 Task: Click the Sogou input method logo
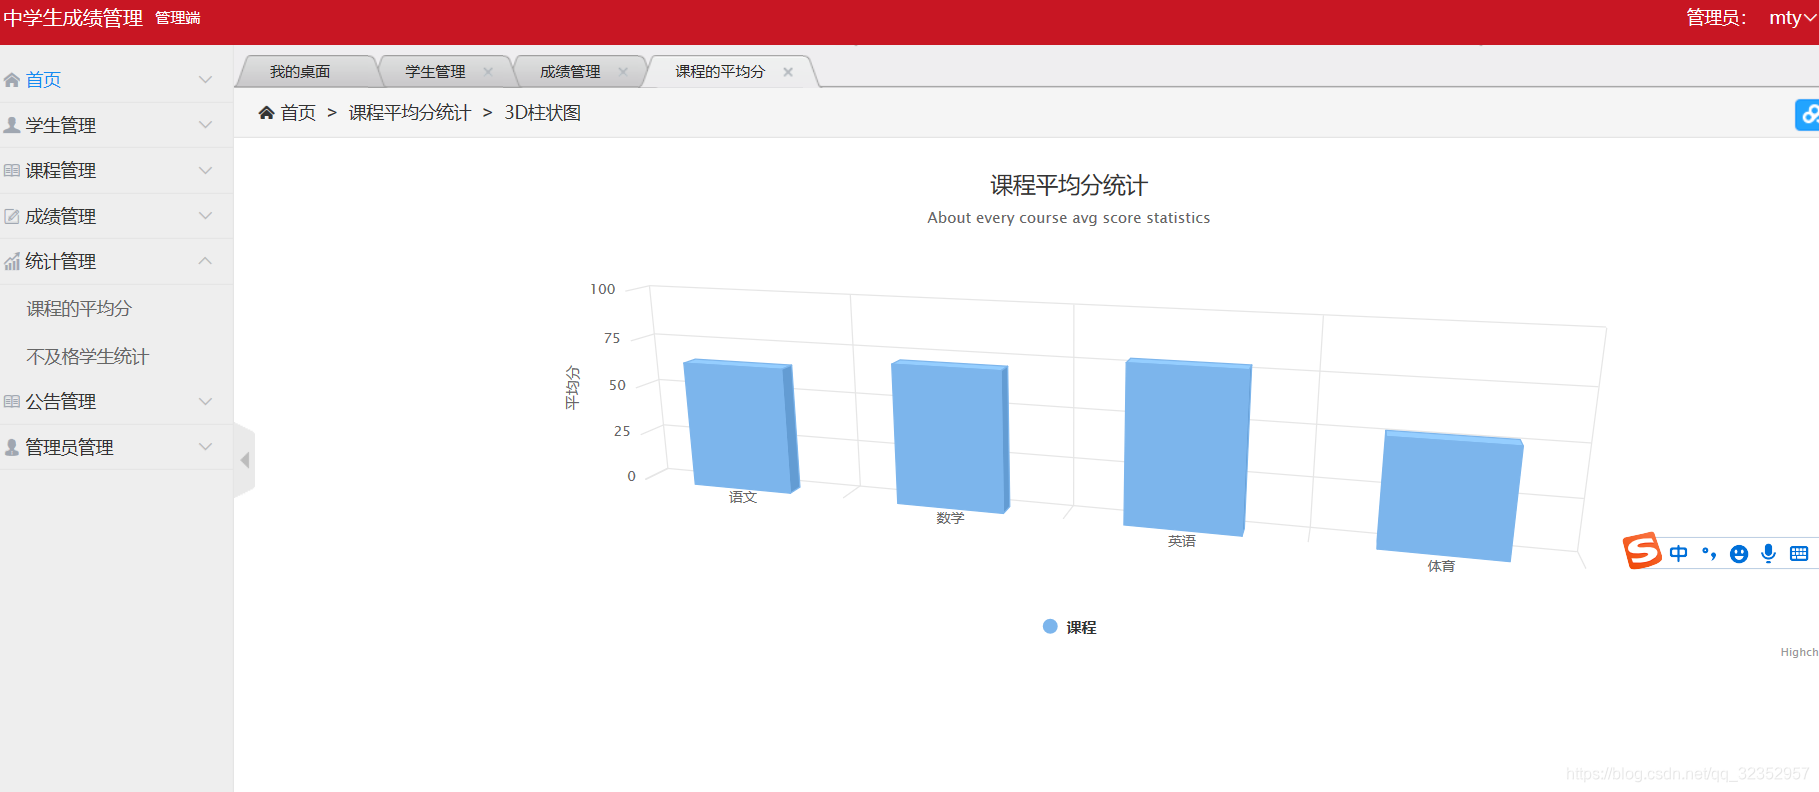point(1641,551)
